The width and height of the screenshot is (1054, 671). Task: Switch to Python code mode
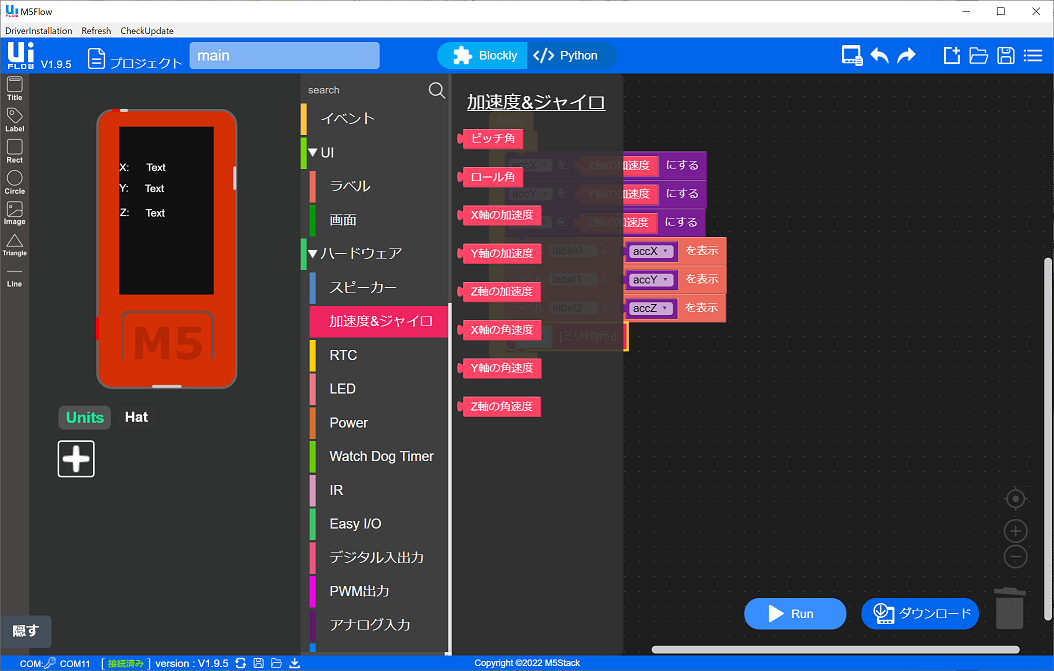pos(571,56)
